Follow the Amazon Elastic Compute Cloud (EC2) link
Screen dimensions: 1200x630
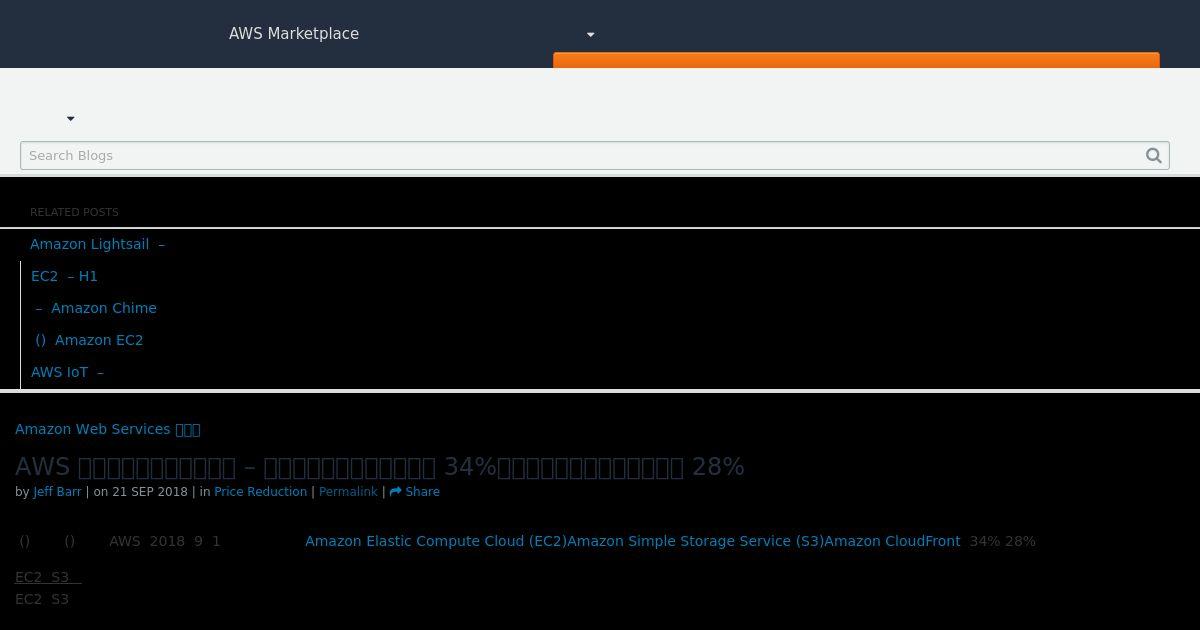436,541
